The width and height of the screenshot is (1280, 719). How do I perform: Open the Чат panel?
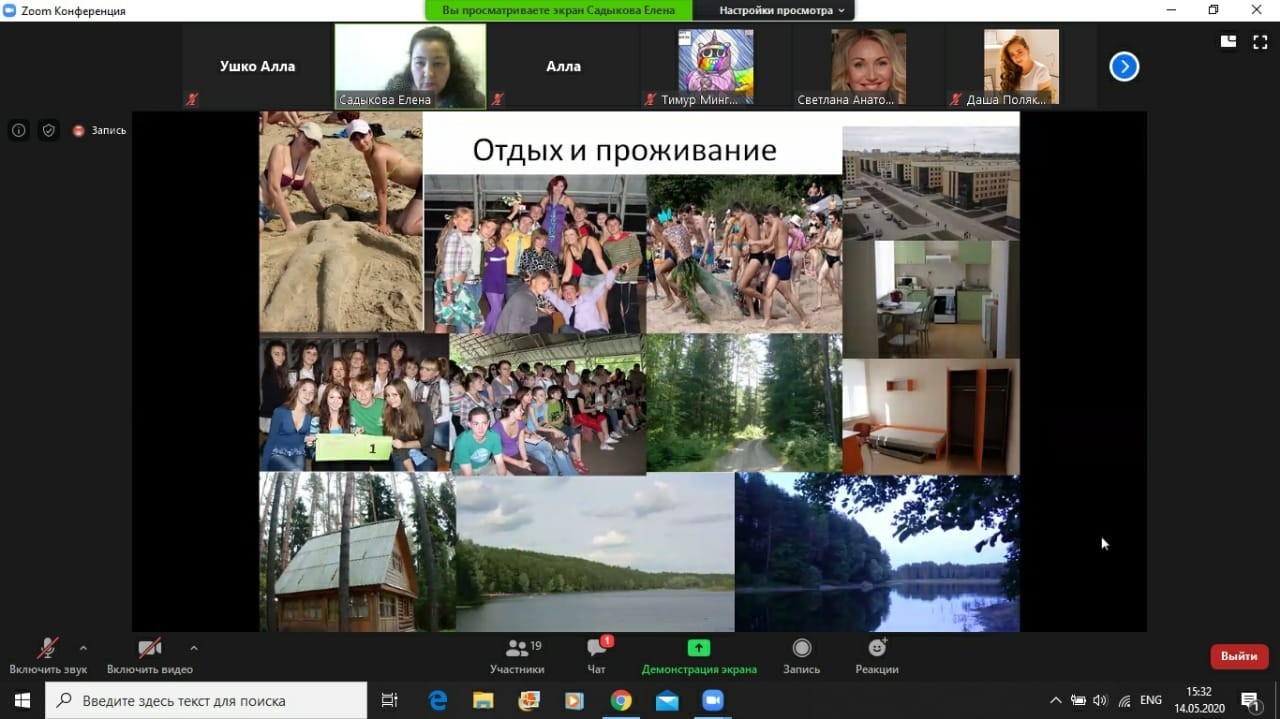pyautogui.click(x=596, y=656)
